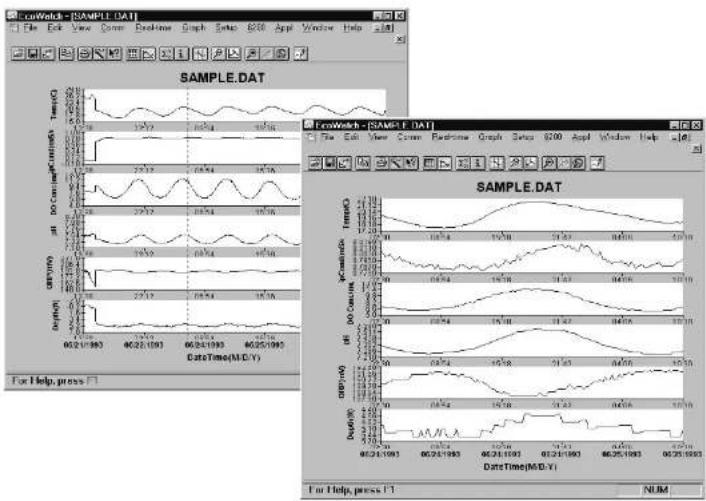Open the Appl menu in the front window

point(580,137)
